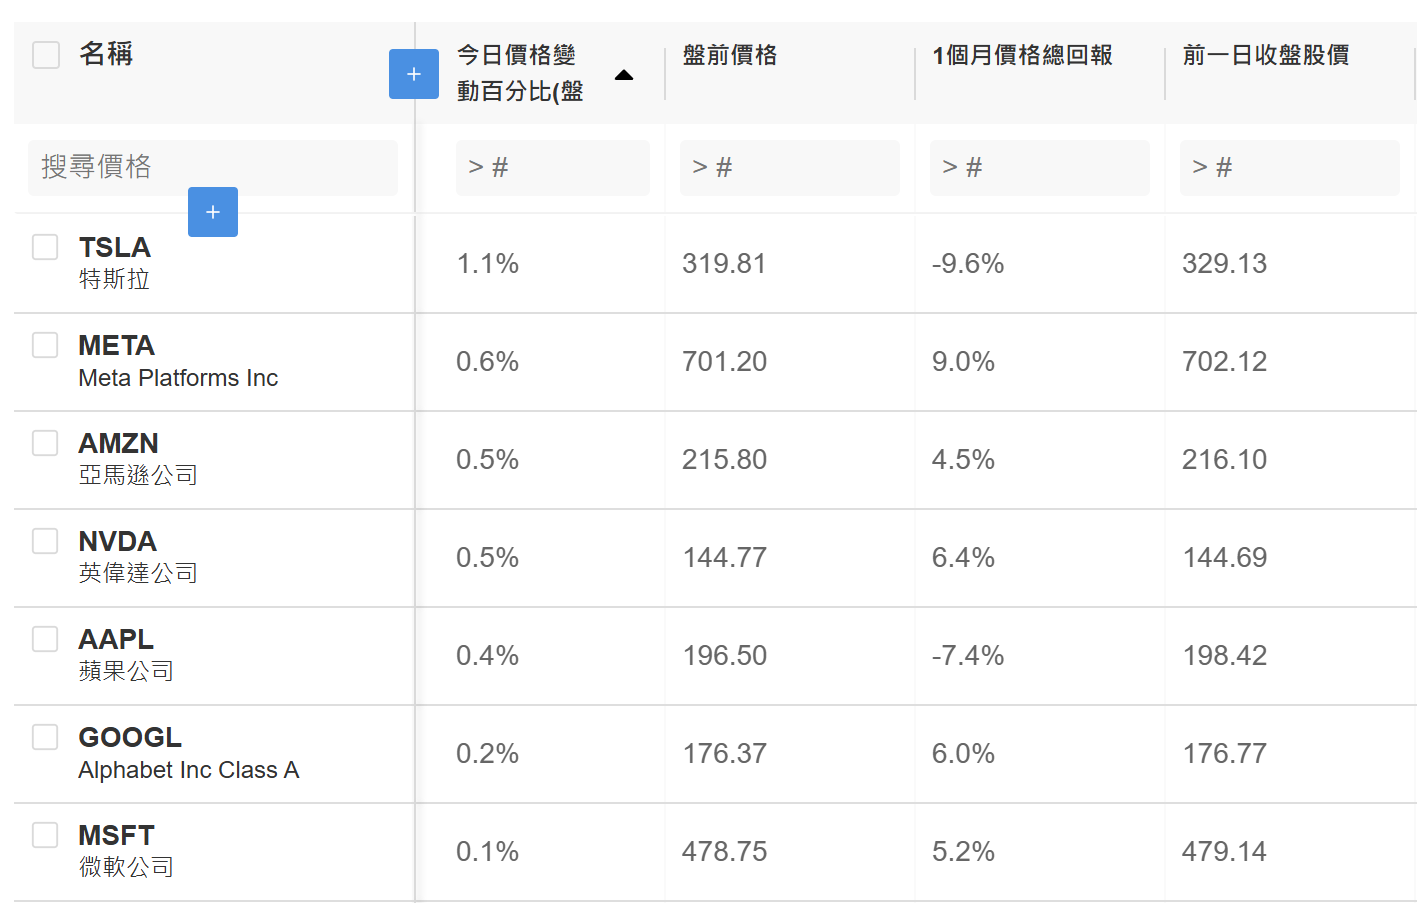
Task: Focus the 搜尋價格 search field
Action: 213,167
